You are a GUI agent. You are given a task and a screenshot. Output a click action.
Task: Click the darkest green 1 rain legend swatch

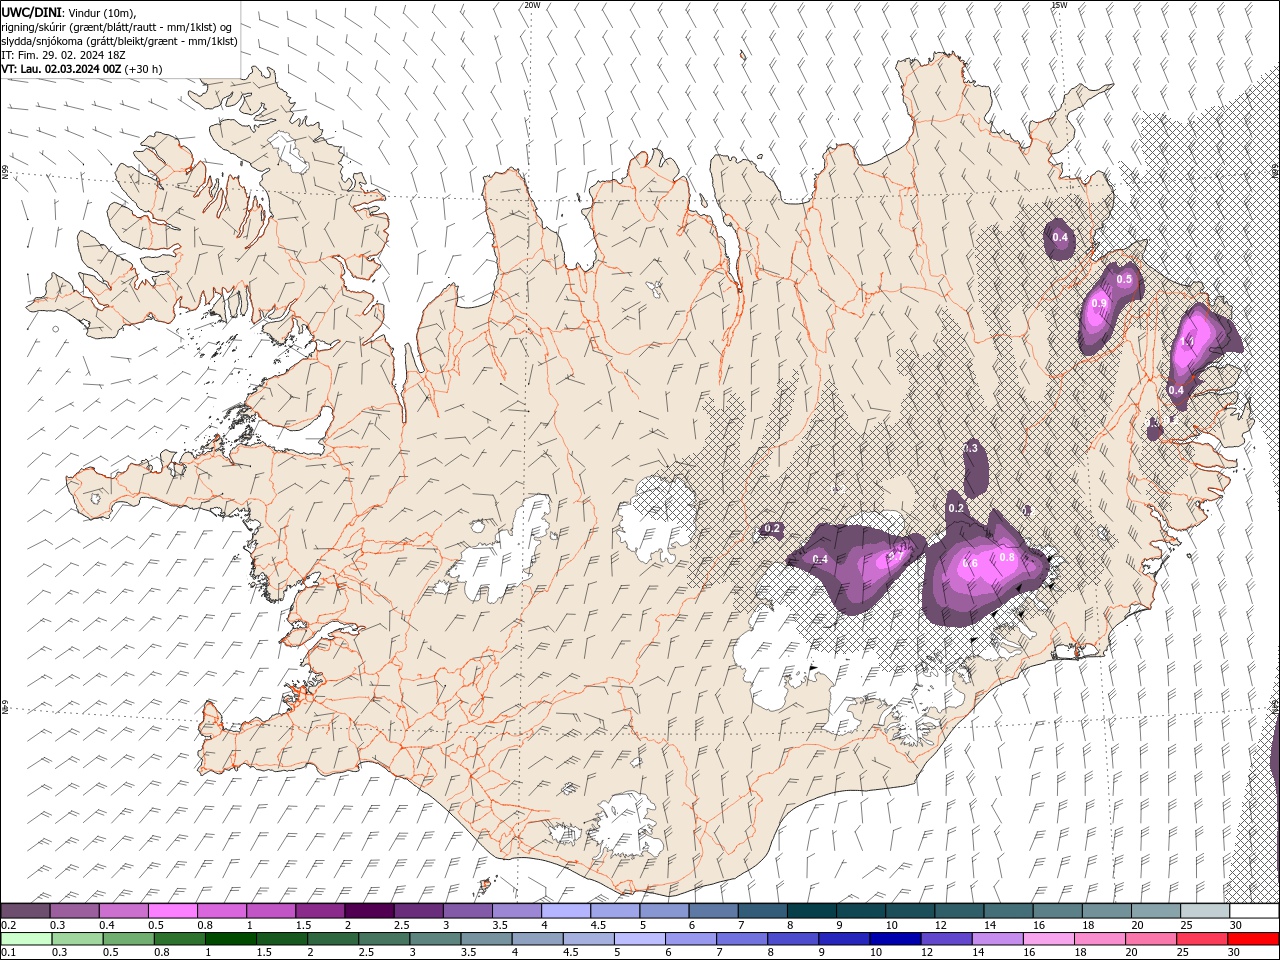[231, 939]
